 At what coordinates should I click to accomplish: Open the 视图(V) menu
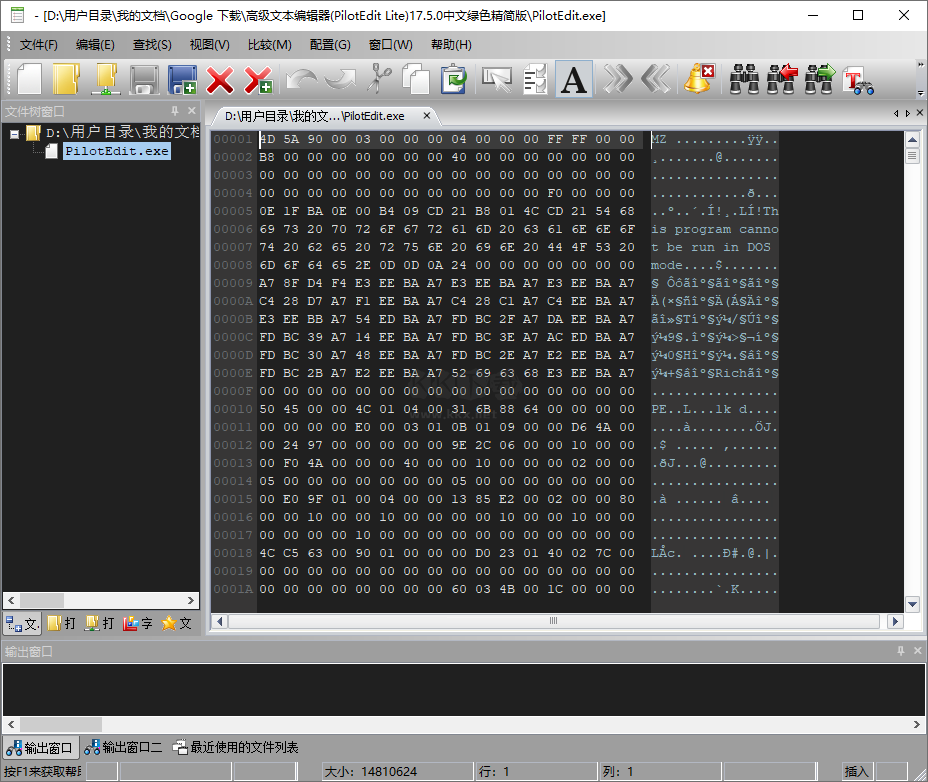pos(210,45)
